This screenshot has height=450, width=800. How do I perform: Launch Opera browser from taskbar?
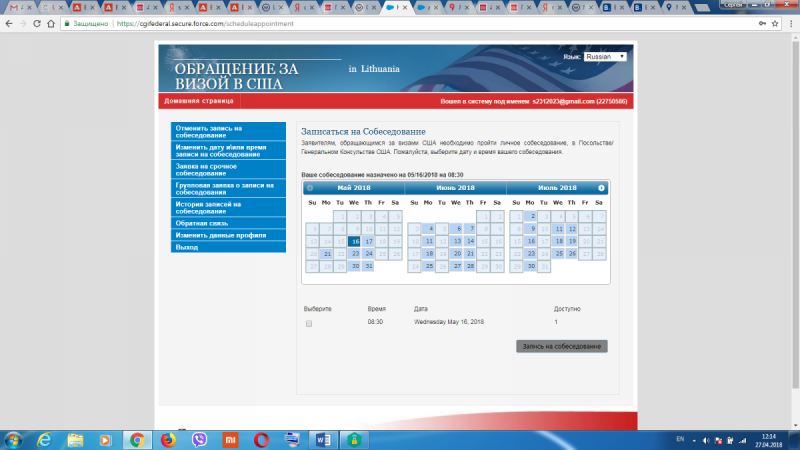261,439
